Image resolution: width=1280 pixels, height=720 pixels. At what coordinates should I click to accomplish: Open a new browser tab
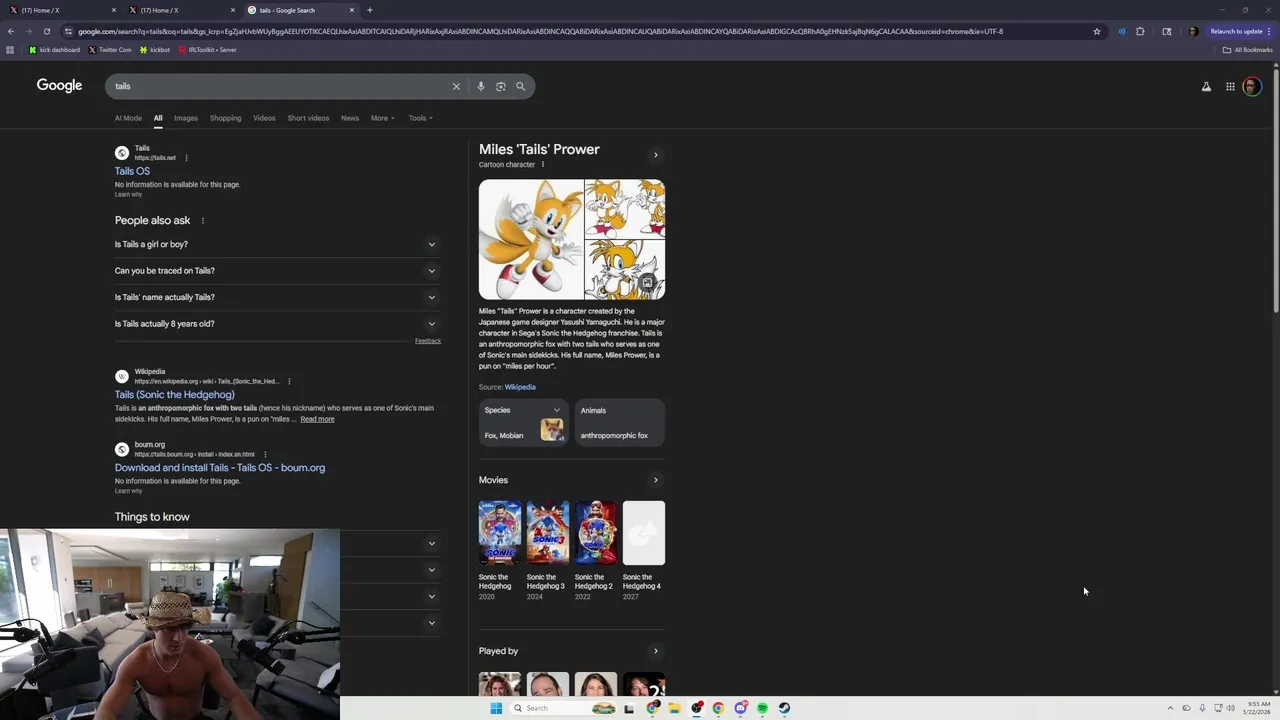[x=369, y=10]
